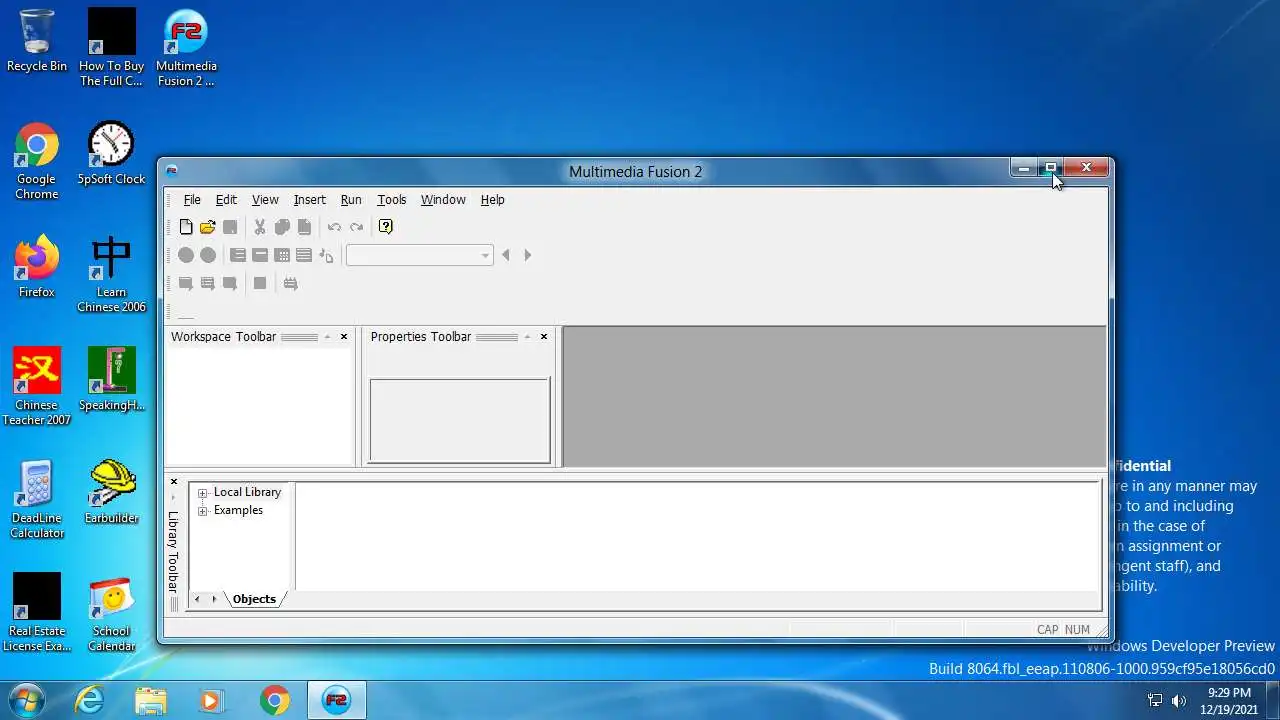Click the Stop square icon
The height and width of the screenshot is (720, 1280).
tap(260, 283)
